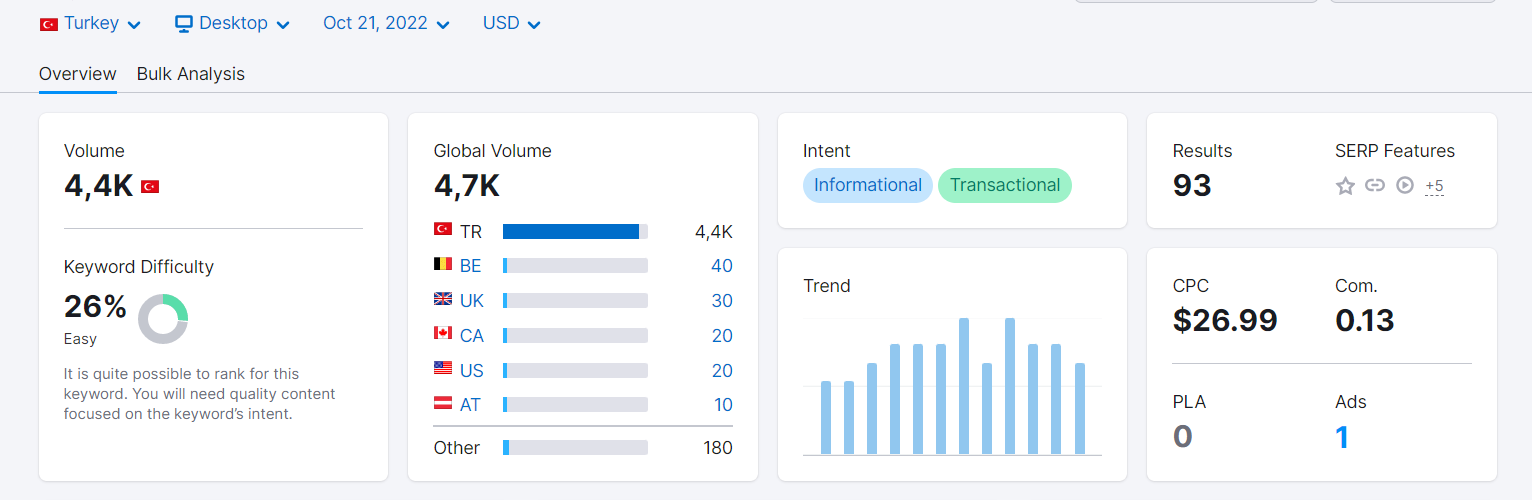Image resolution: width=1532 pixels, height=500 pixels.
Task: Switch to the Bulk Analysis tab
Action: tap(191, 74)
